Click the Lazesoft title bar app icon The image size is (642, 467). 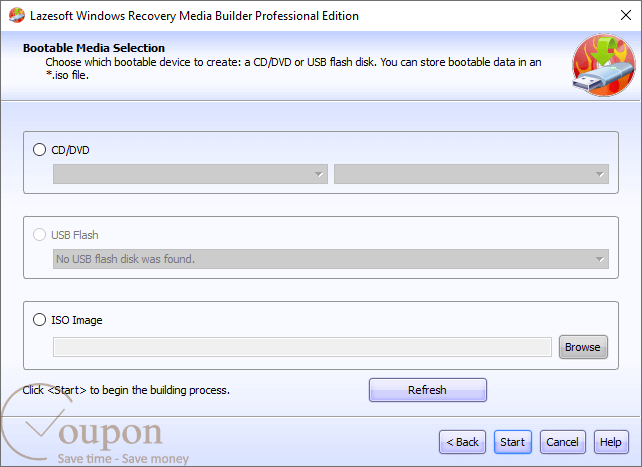(17, 16)
